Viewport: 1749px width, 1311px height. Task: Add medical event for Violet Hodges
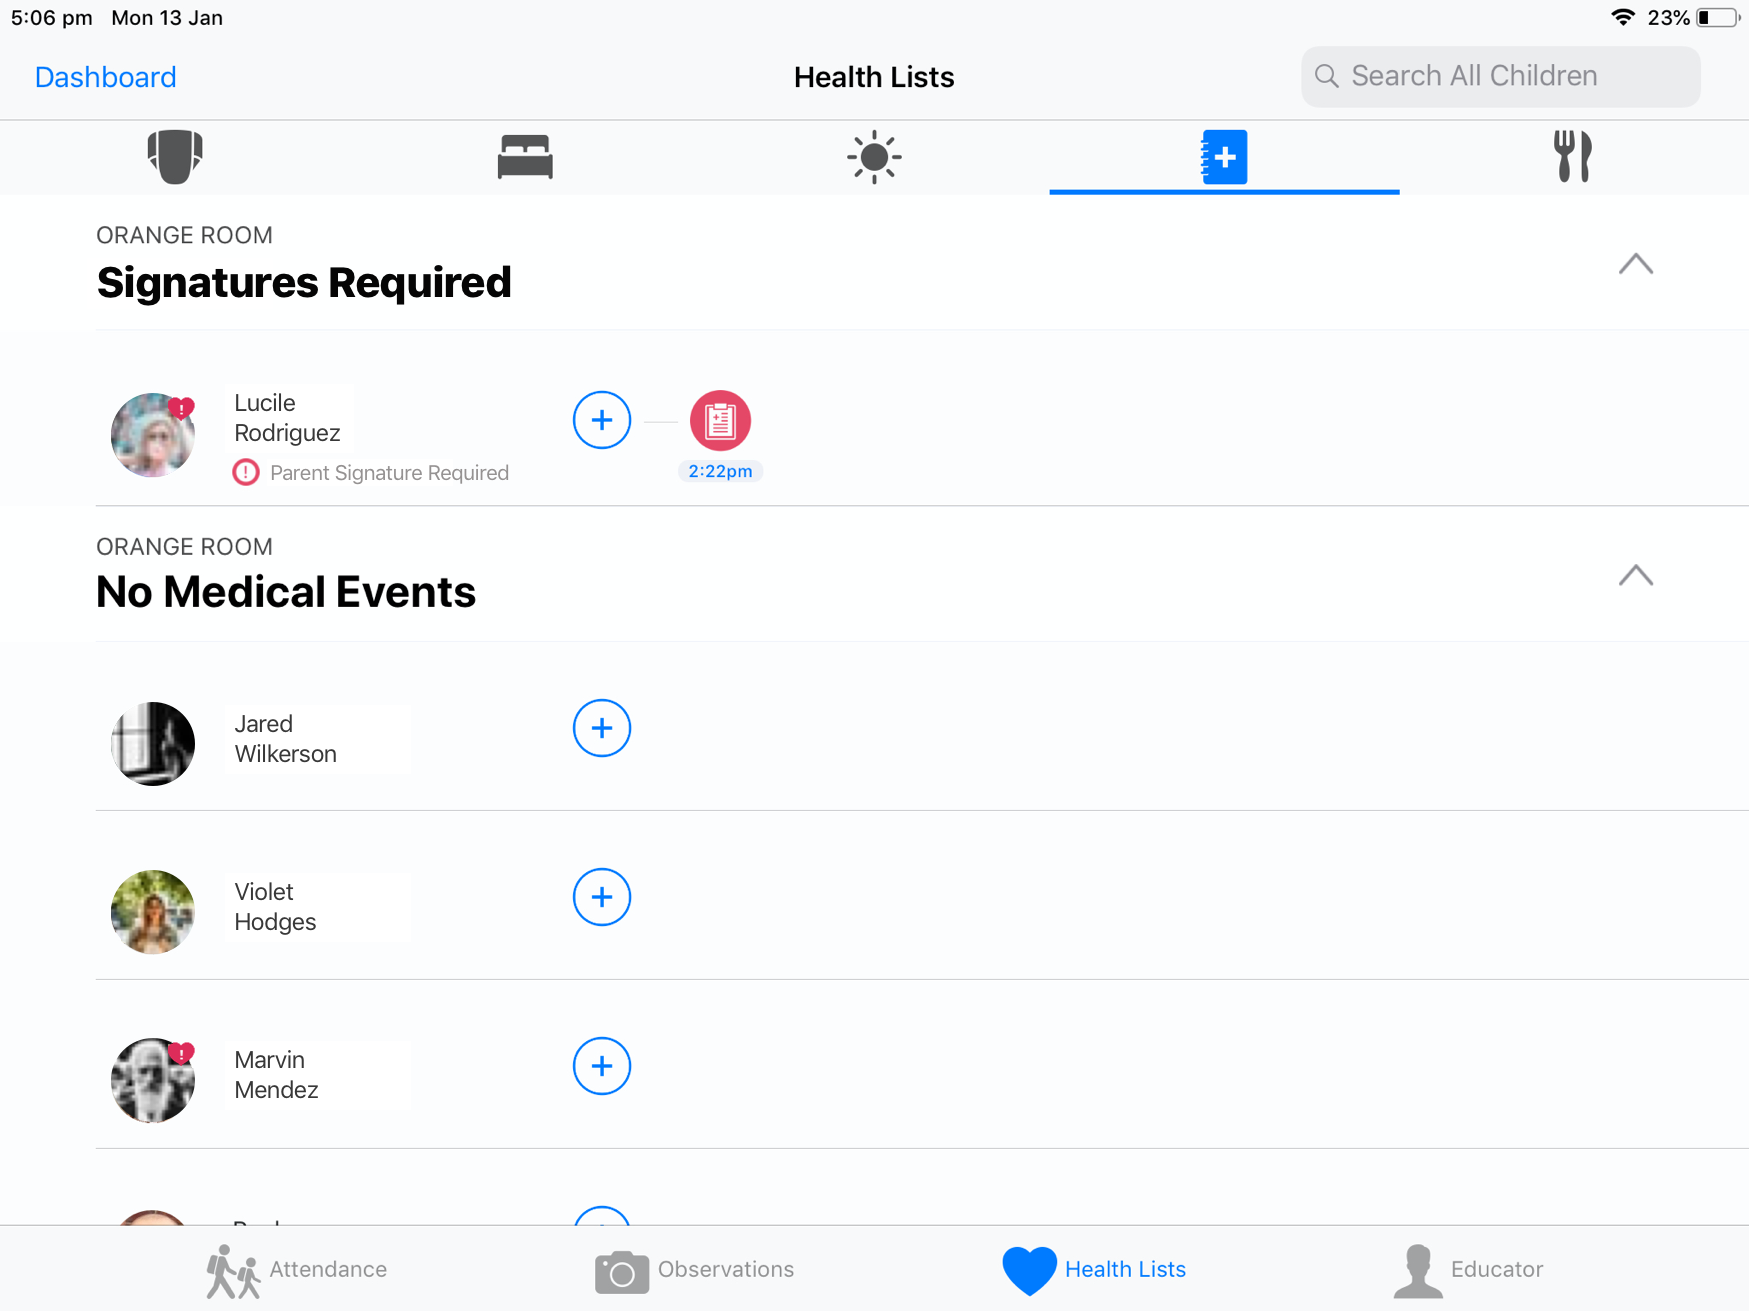(x=602, y=898)
